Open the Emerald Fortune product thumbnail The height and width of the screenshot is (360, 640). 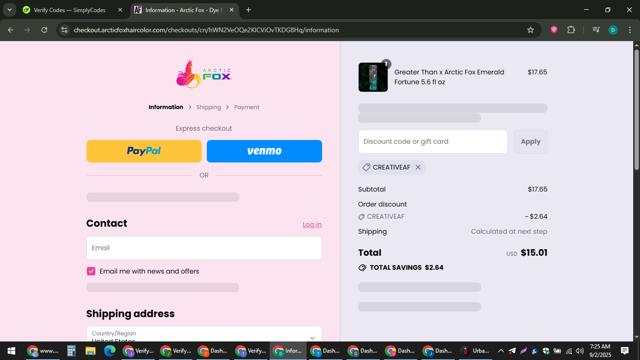pyautogui.click(x=373, y=77)
